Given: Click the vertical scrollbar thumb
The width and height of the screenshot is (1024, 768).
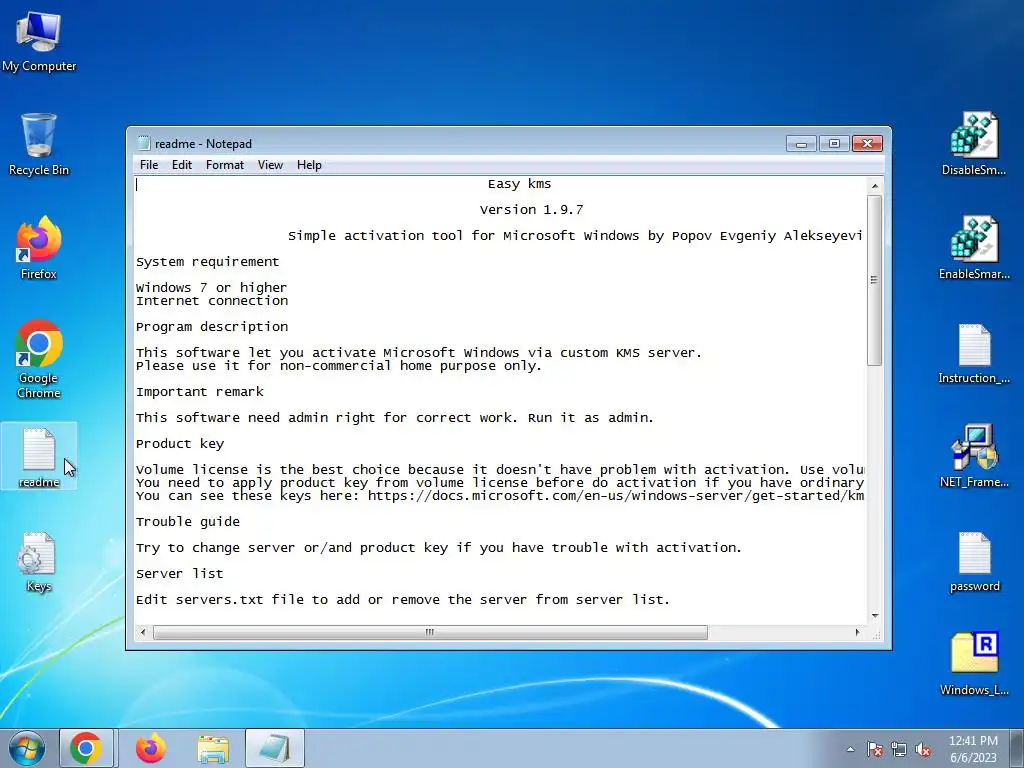Looking at the screenshot, I should (x=874, y=280).
